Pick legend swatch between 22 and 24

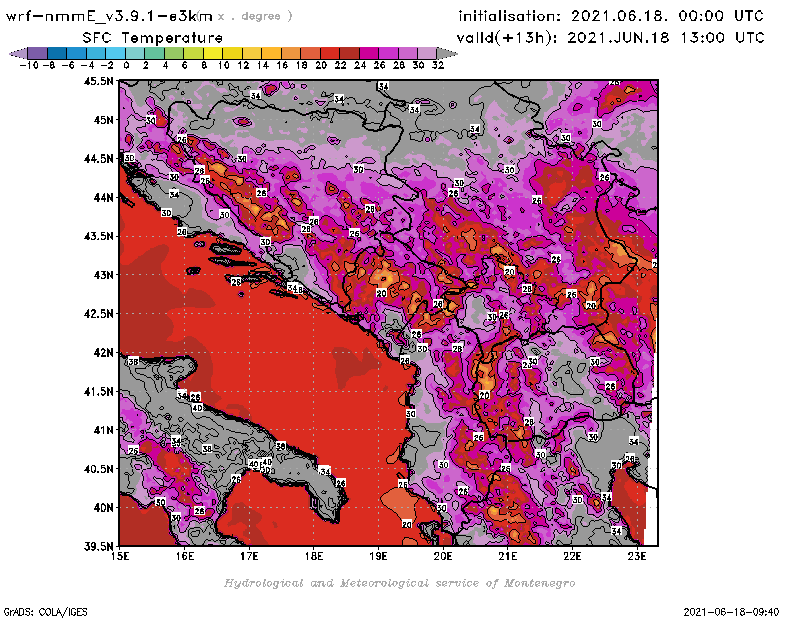[x=349, y=53]
